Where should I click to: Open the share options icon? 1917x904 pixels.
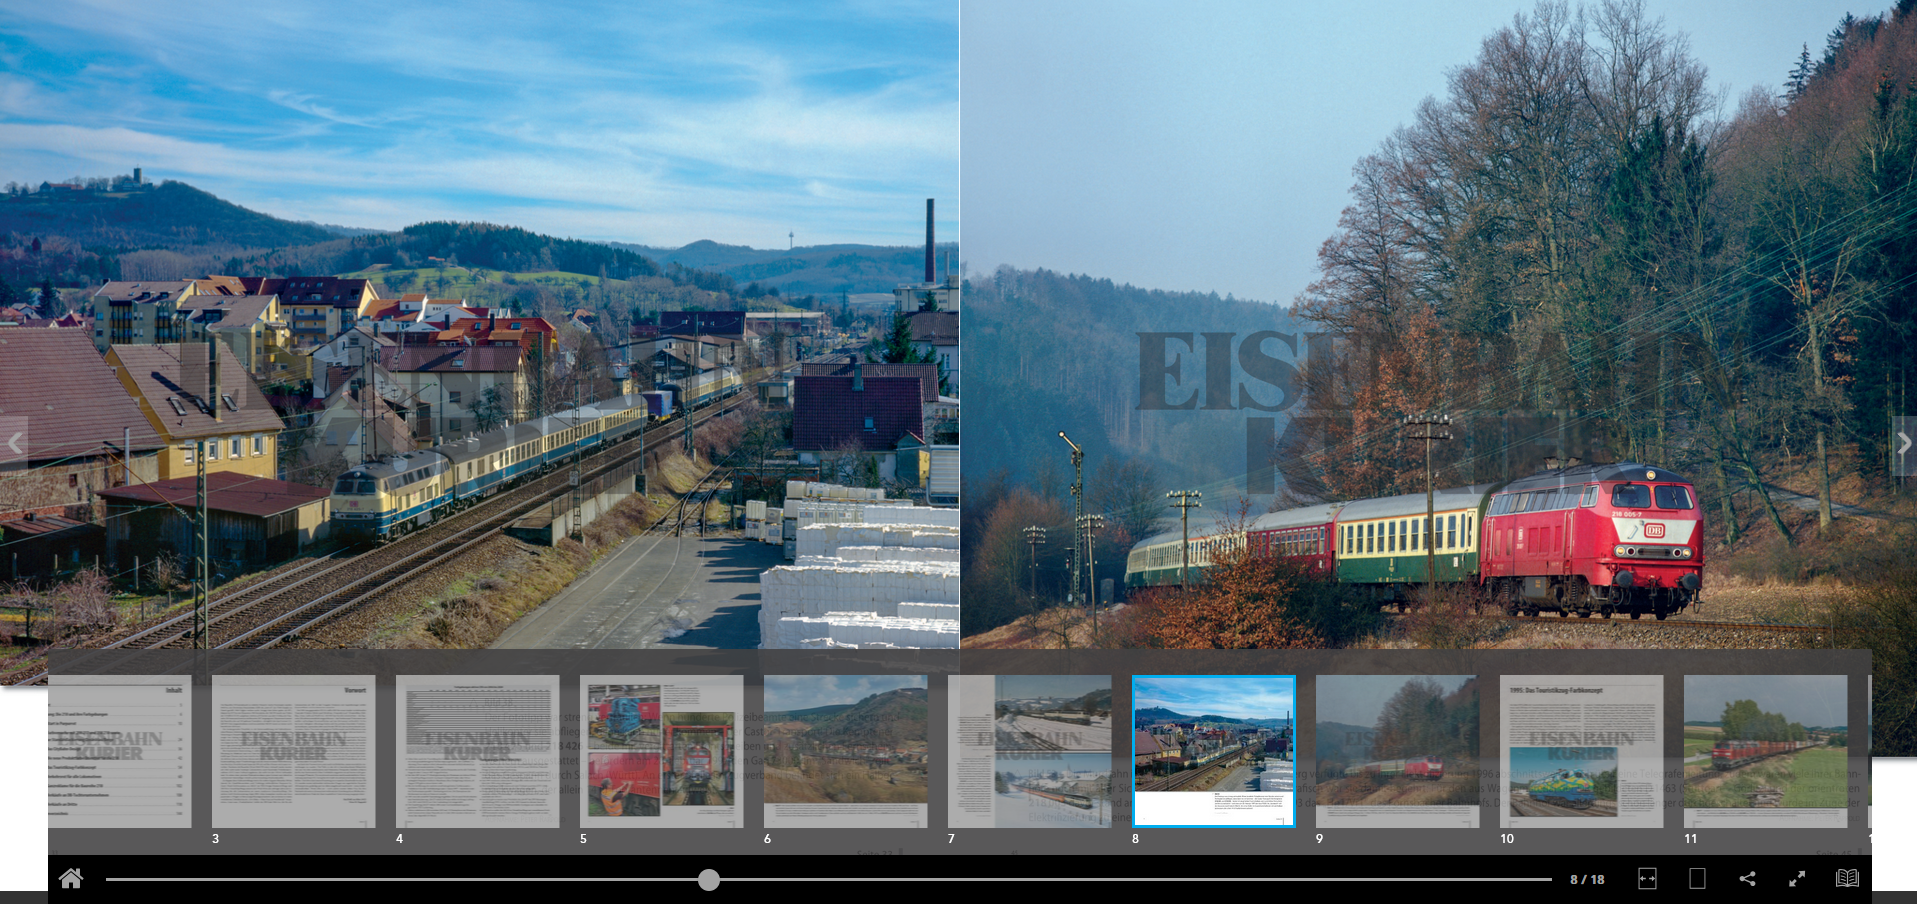1747,879
